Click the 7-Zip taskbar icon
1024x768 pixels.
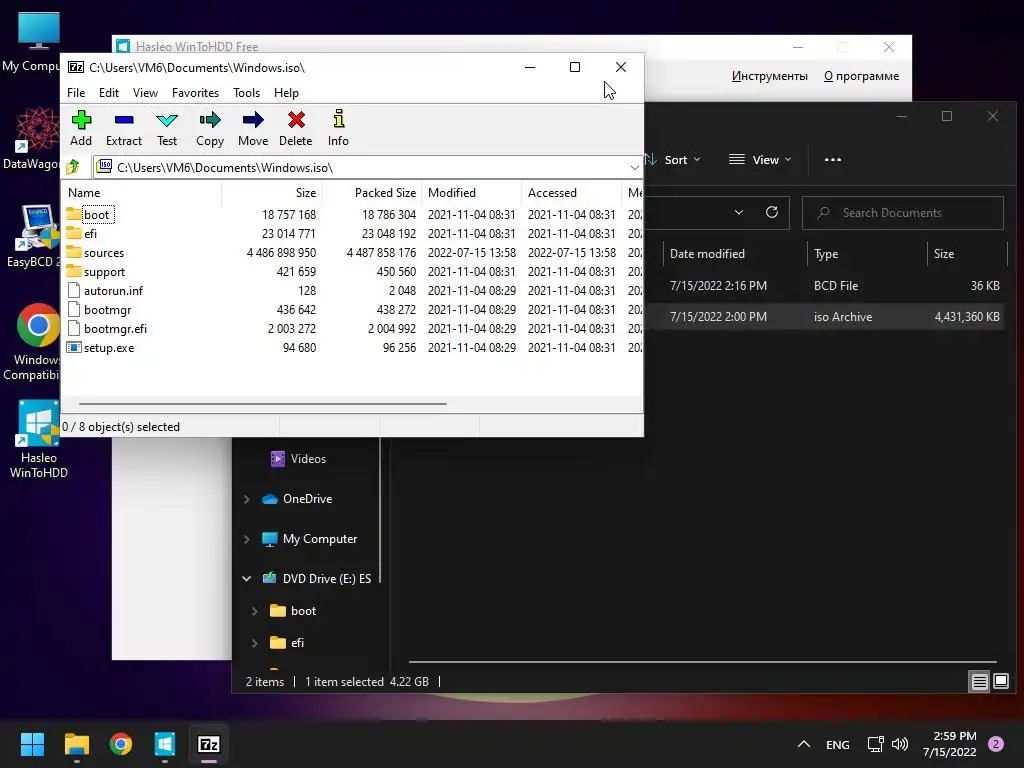[209, 744]
